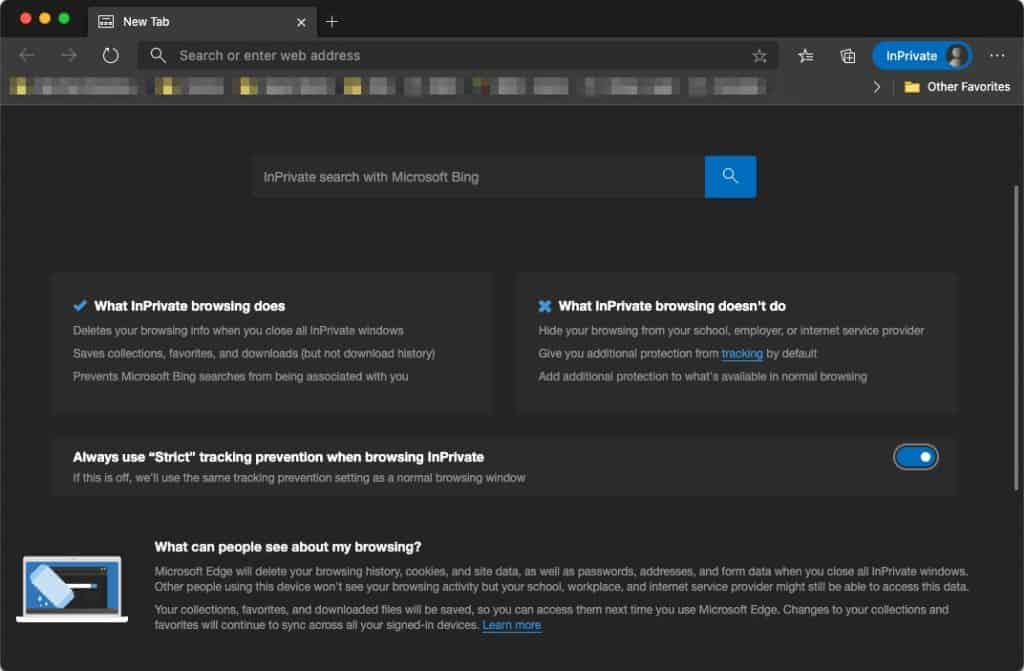This screenshot has width=1024, height=671.
Task: Refresh the current page
Action: (x=110, y=55)
